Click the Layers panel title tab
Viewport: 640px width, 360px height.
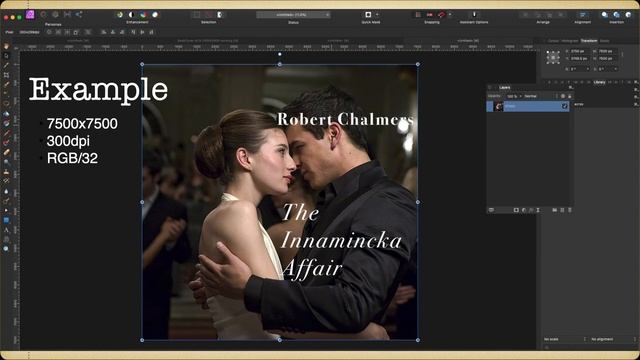pos(504,87)
